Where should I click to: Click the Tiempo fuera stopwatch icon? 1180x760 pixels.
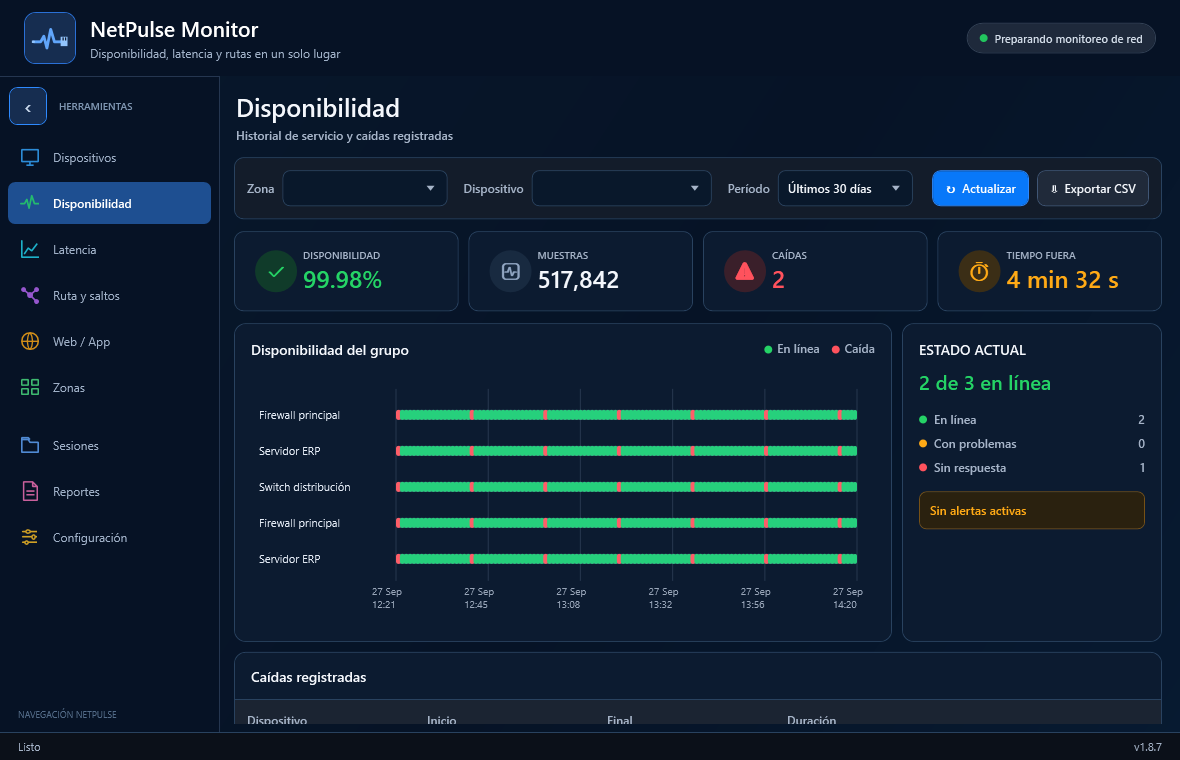(979, 272)
